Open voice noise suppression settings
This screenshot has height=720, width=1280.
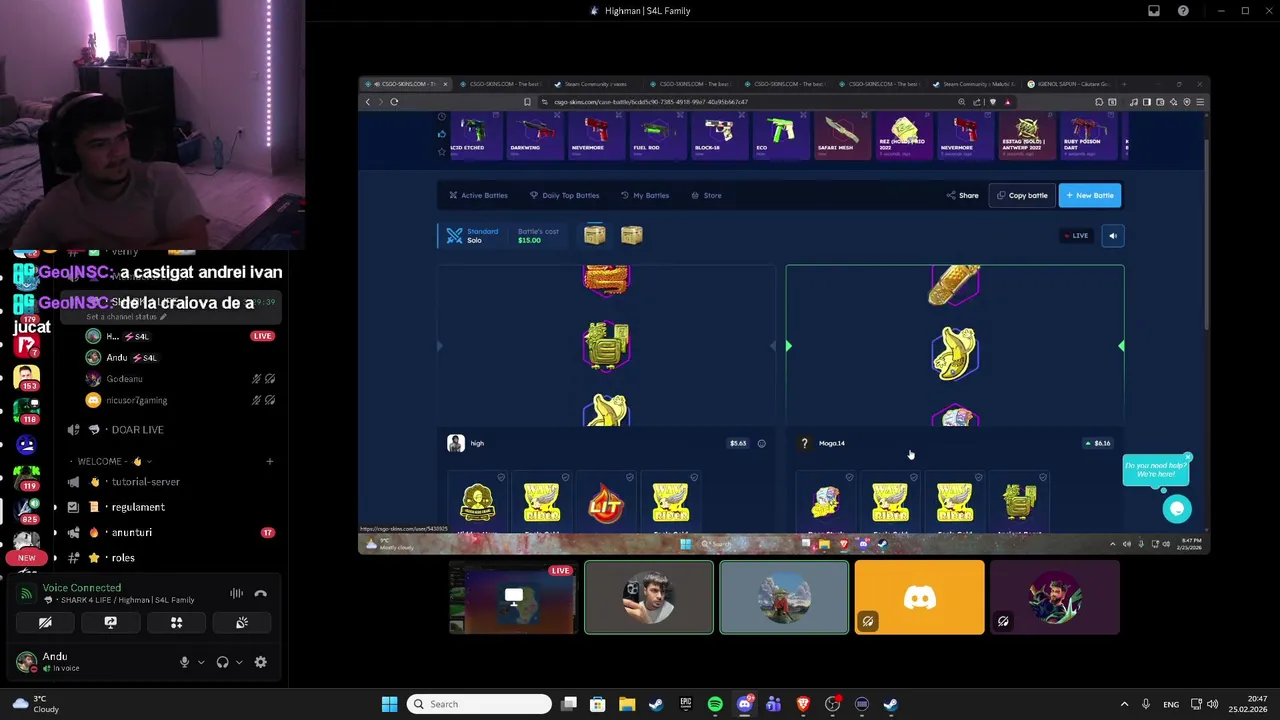(236, 593)
